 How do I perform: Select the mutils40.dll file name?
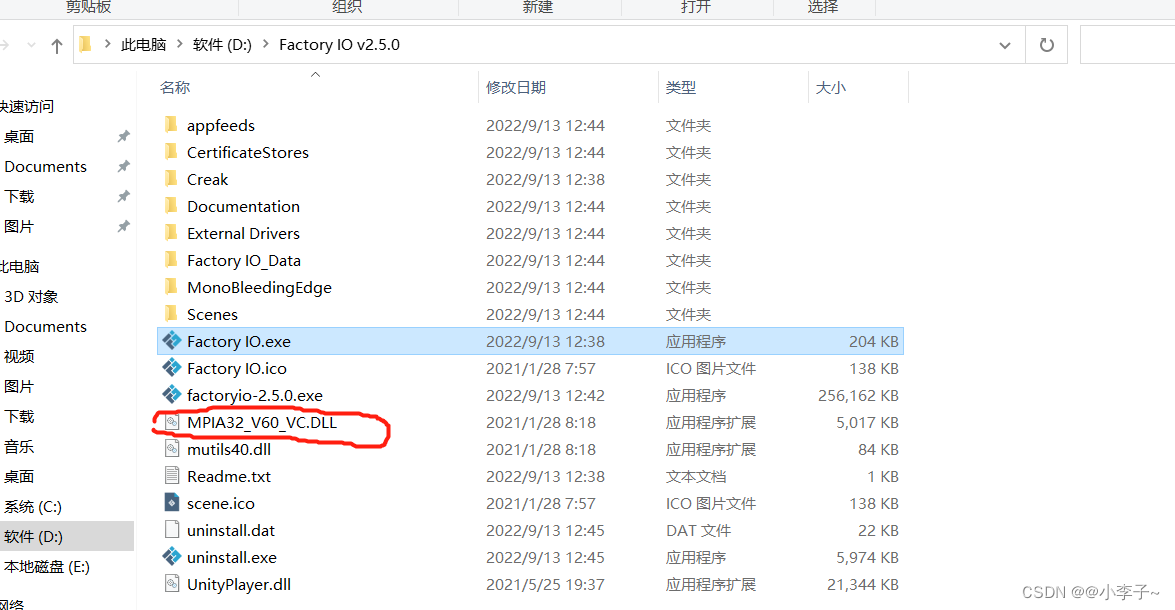click(229, 450)
